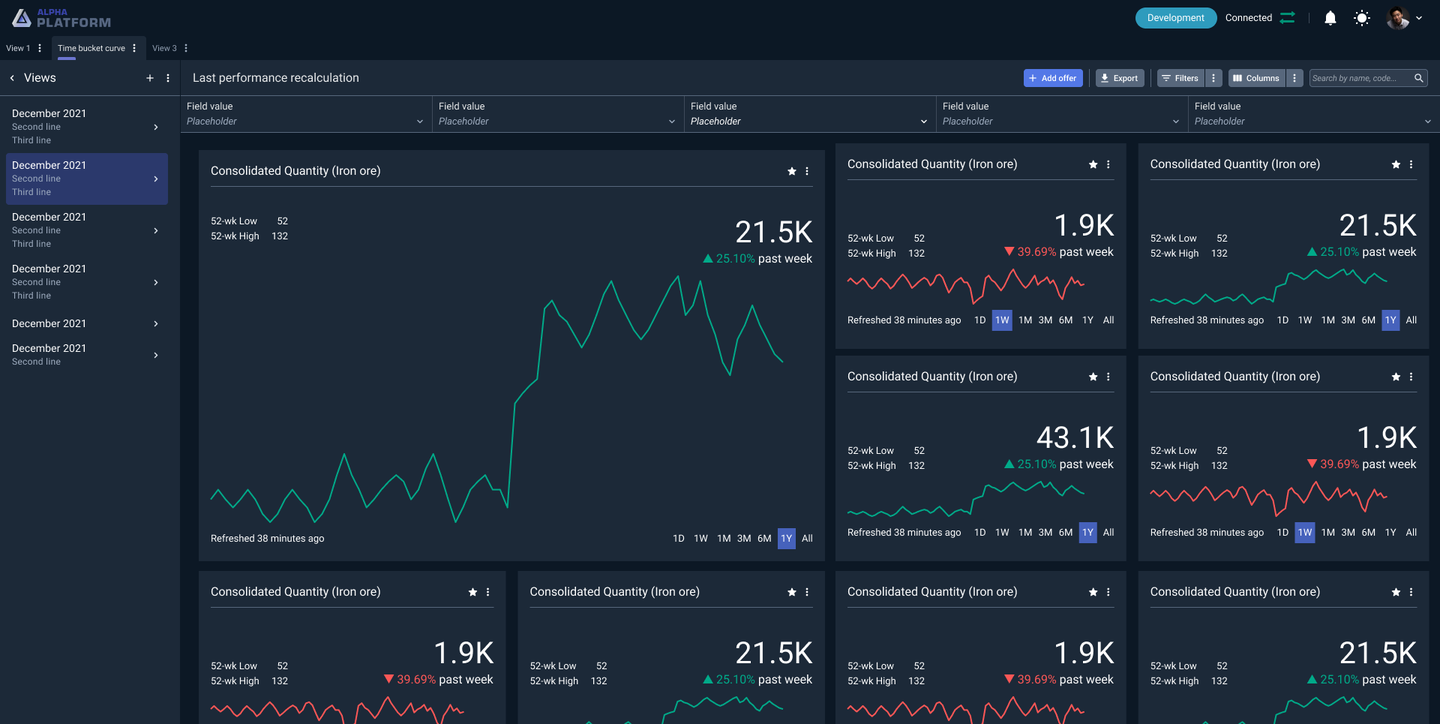Select the 3M range on the 43.1K card
Viewport: 1440px width, 724px height.
(1045, 533)
